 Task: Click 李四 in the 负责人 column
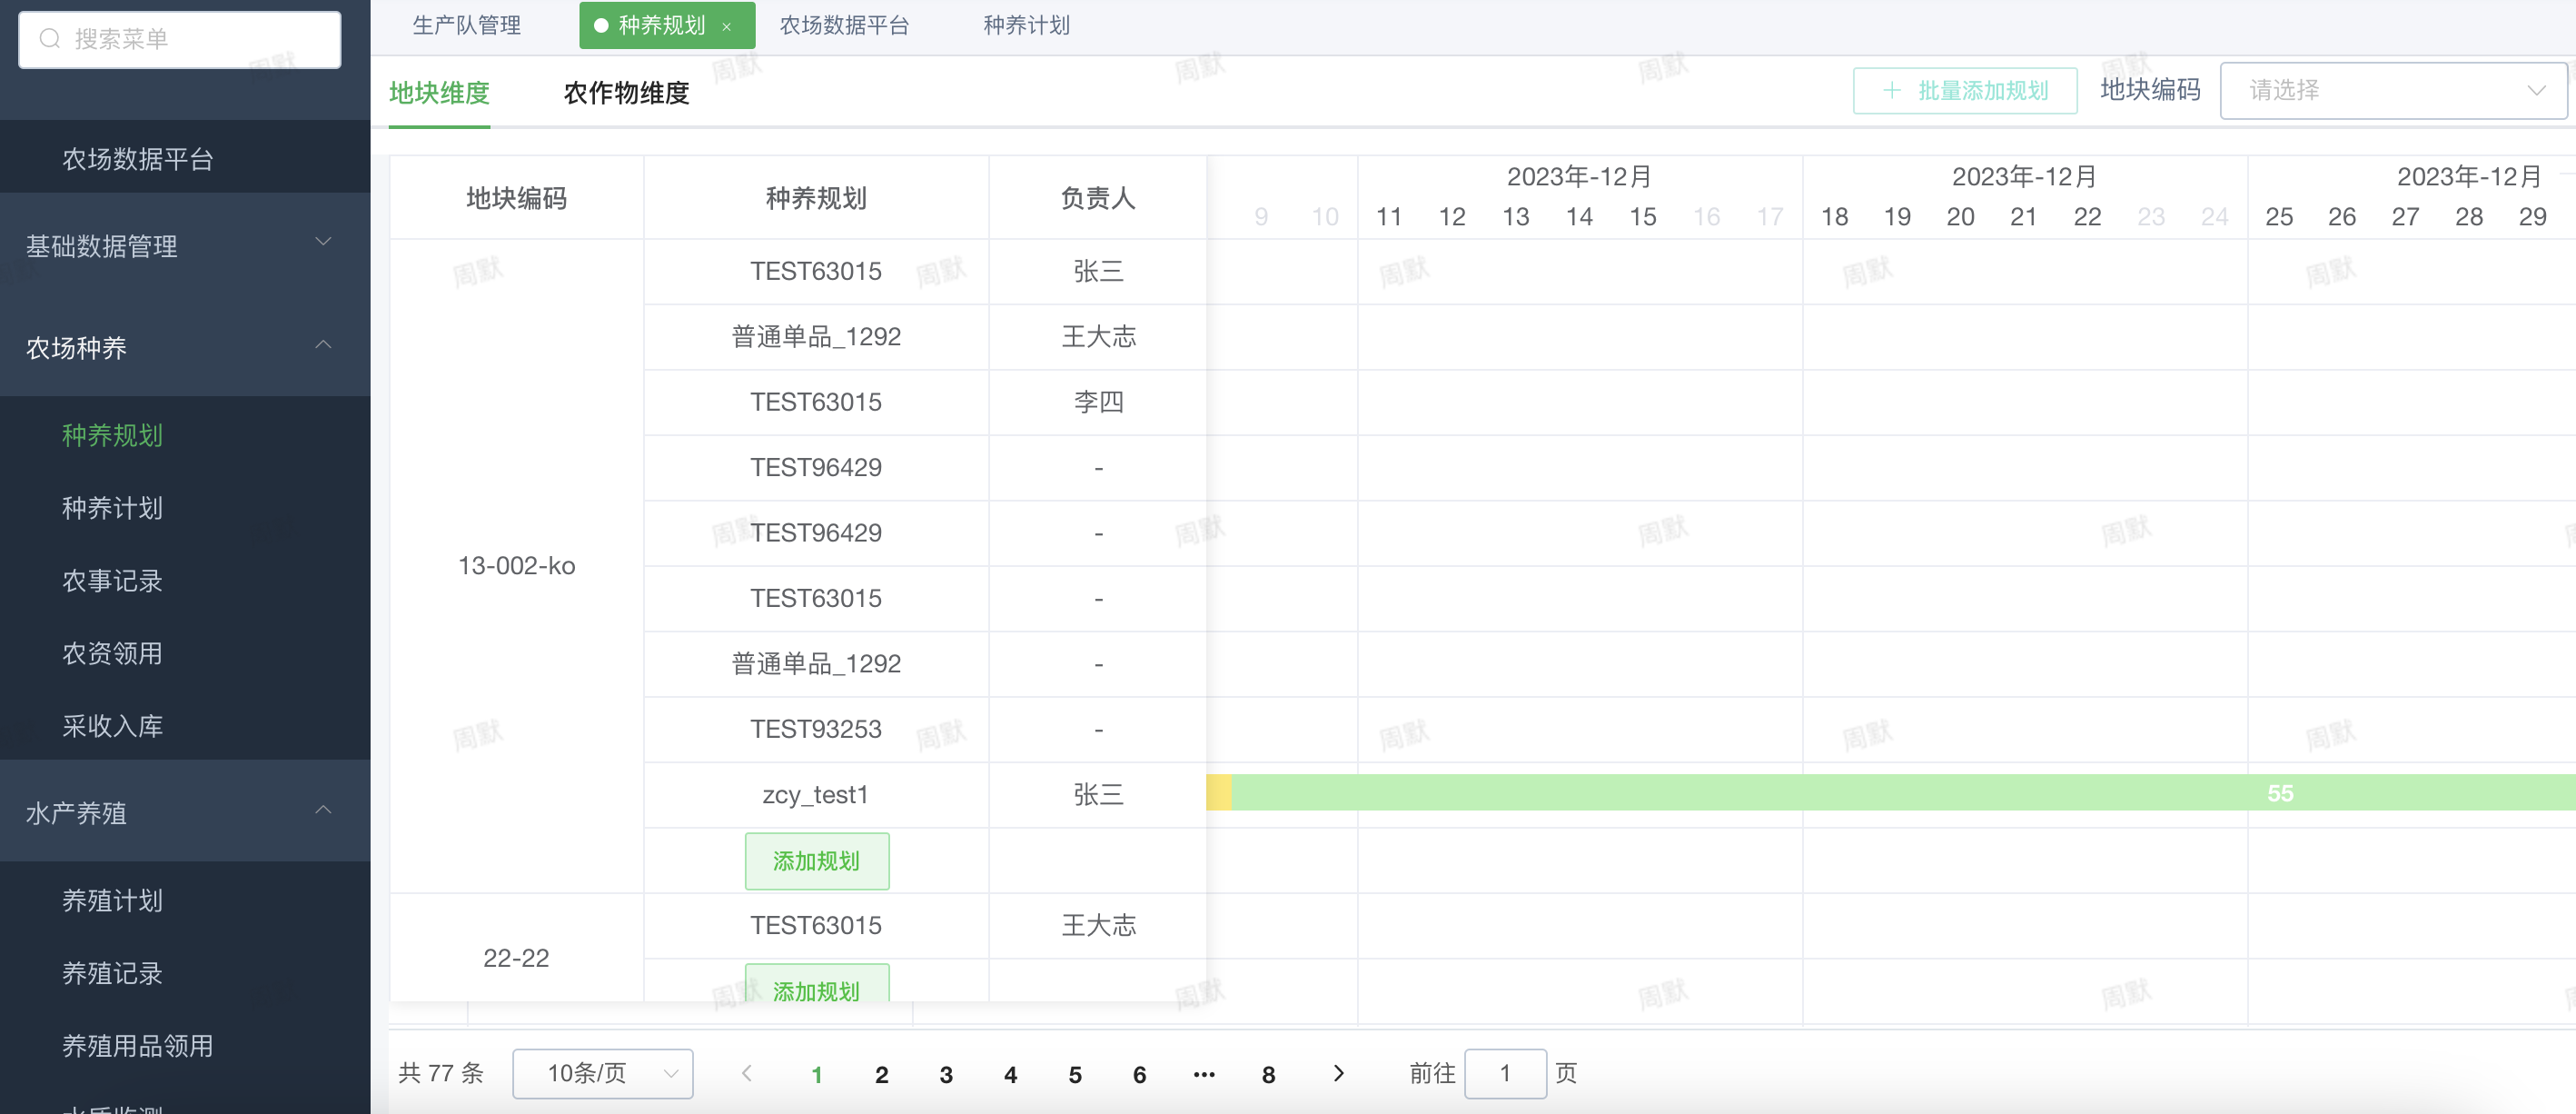[x=1098, y=401]
